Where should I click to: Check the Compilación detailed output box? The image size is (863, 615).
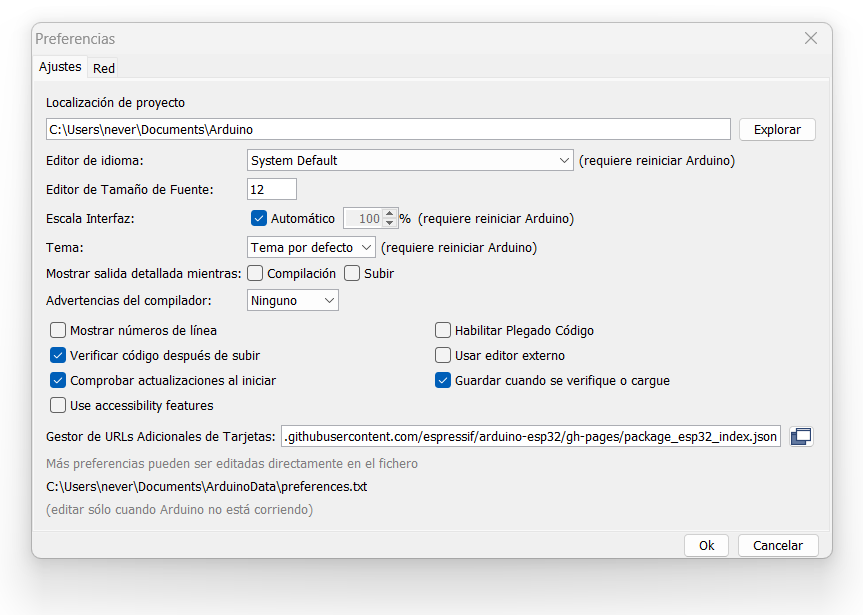pyautogui.click(x=255, y=274)
